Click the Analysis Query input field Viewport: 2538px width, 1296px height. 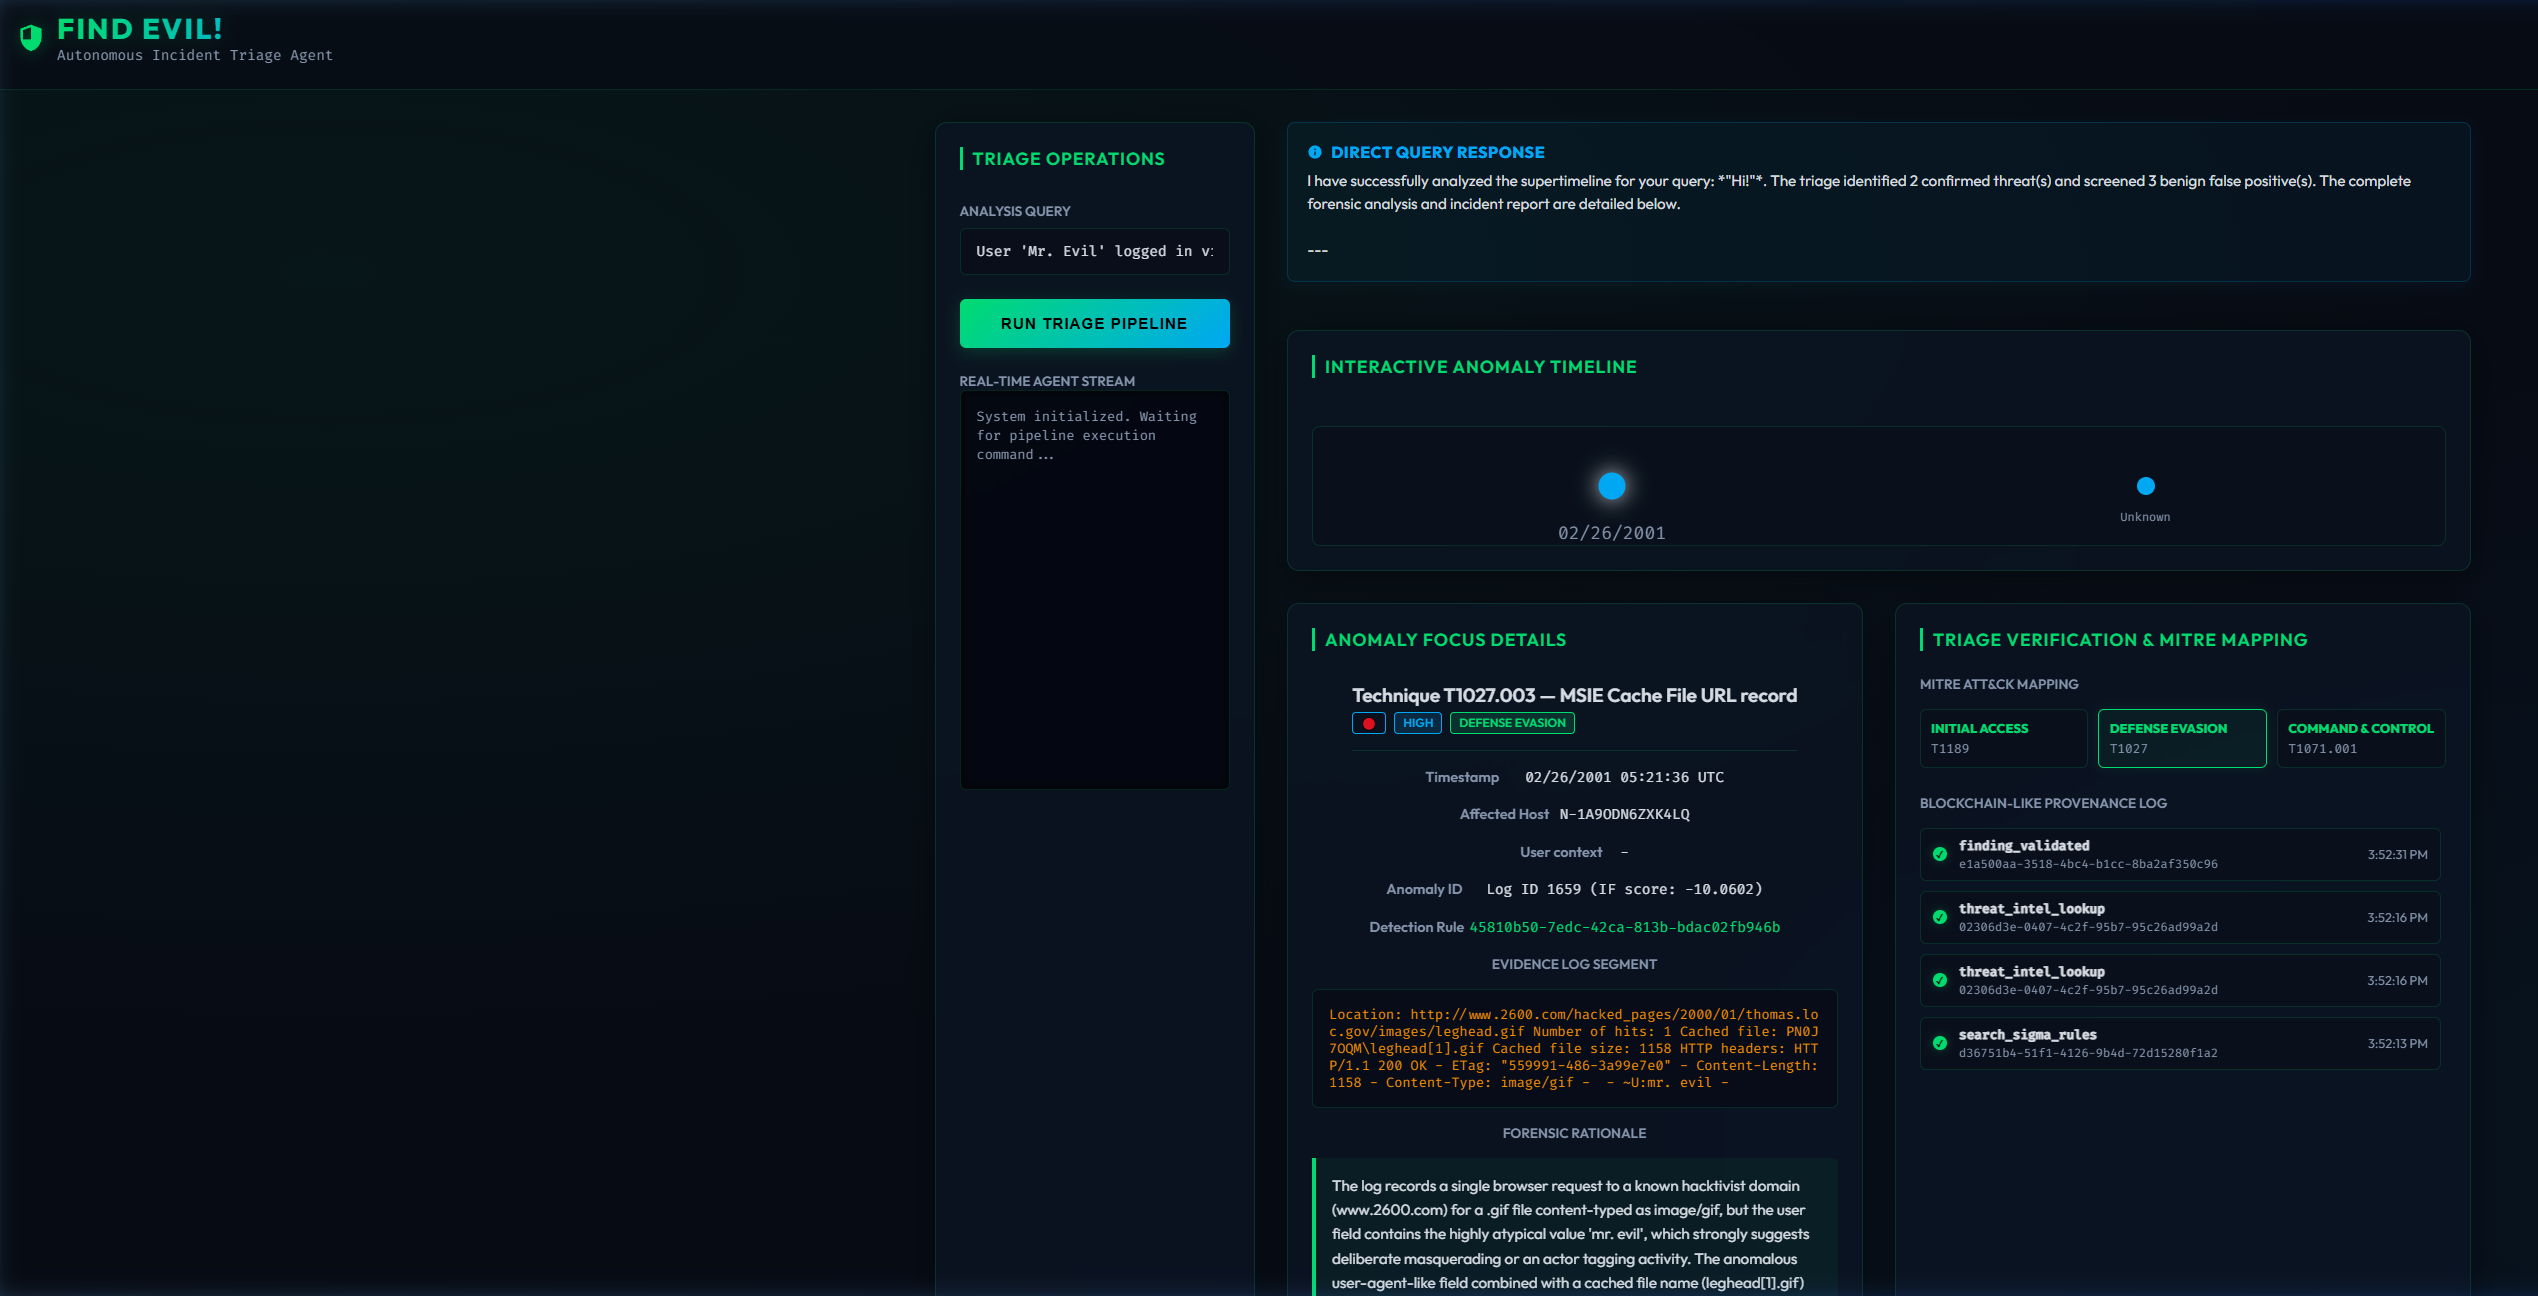(x=1094, y=251)
